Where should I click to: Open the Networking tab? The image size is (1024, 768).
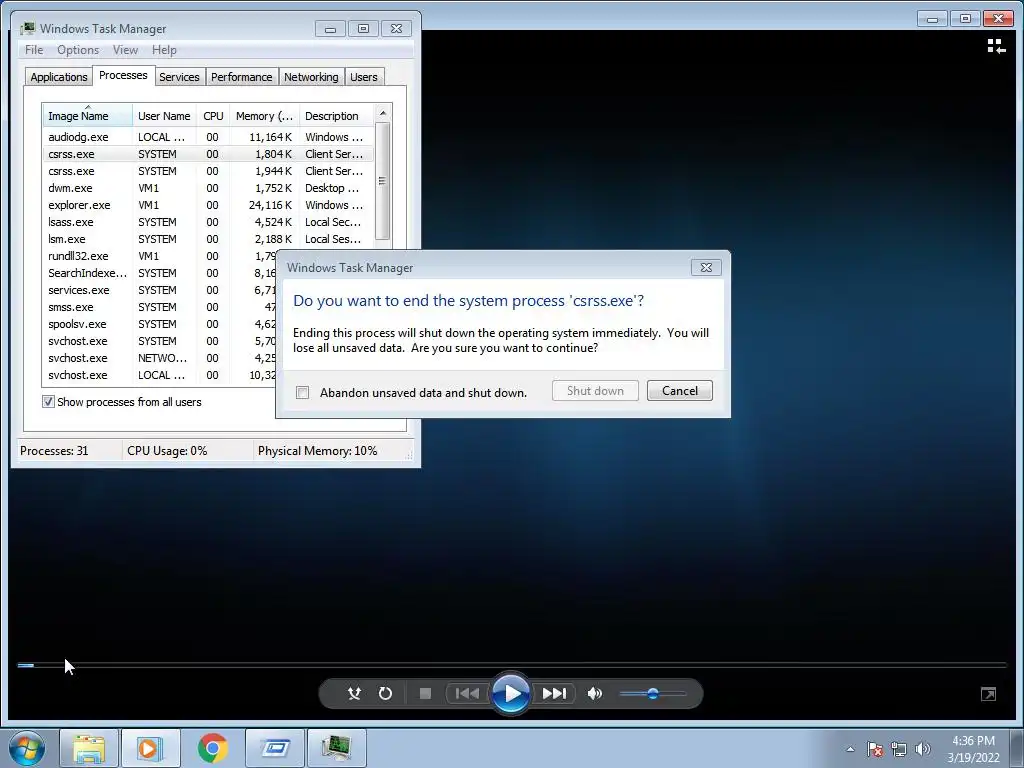311,77
